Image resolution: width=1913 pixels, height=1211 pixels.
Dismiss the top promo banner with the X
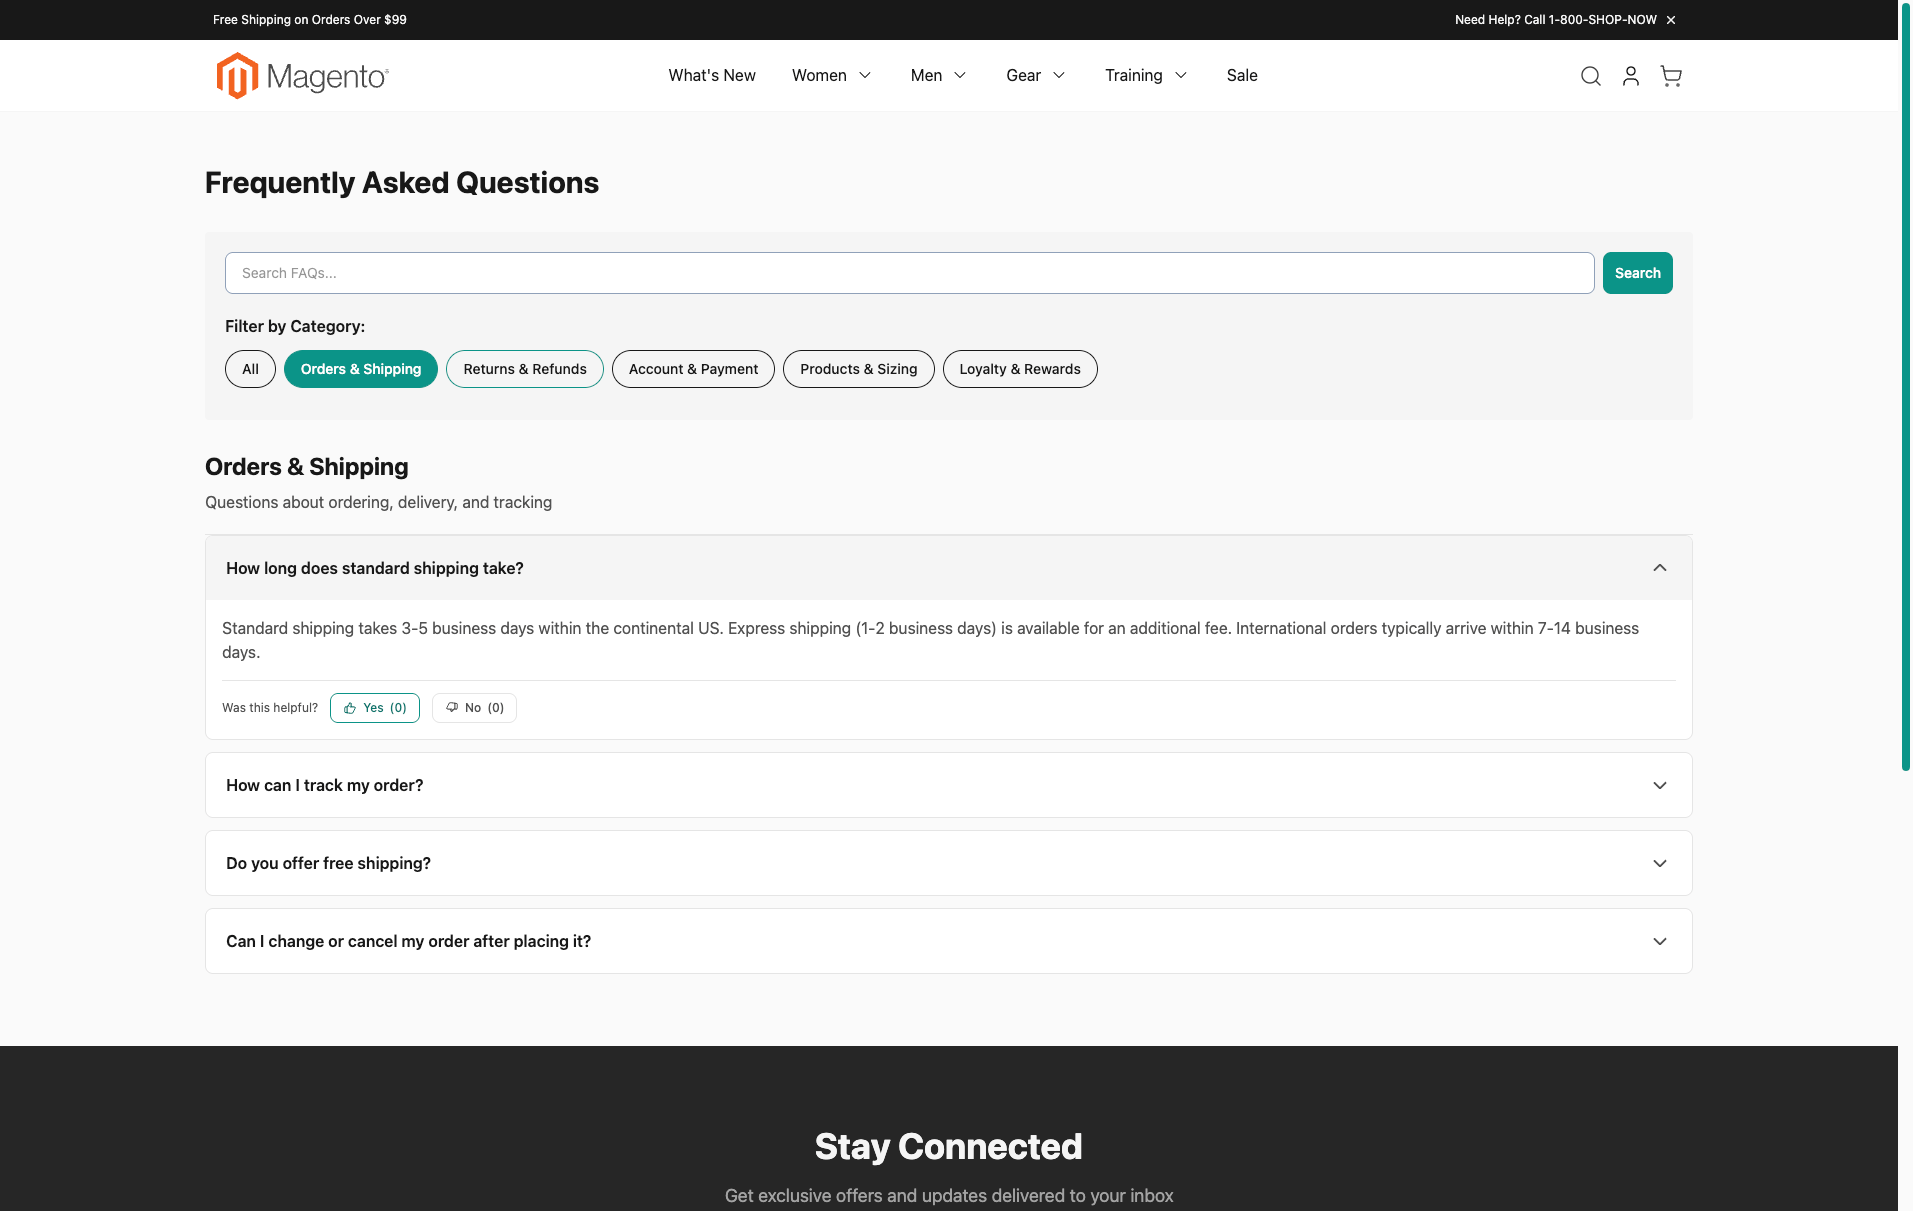pos(1670,19)
